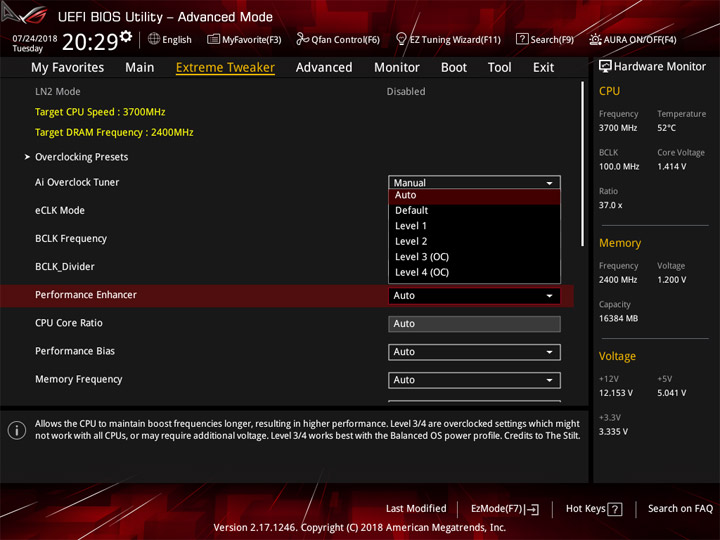Viewport: 720px width, 540px height.
Task: Launch EZ Tuning Wizard bulb icon
Action: (401, 39)
